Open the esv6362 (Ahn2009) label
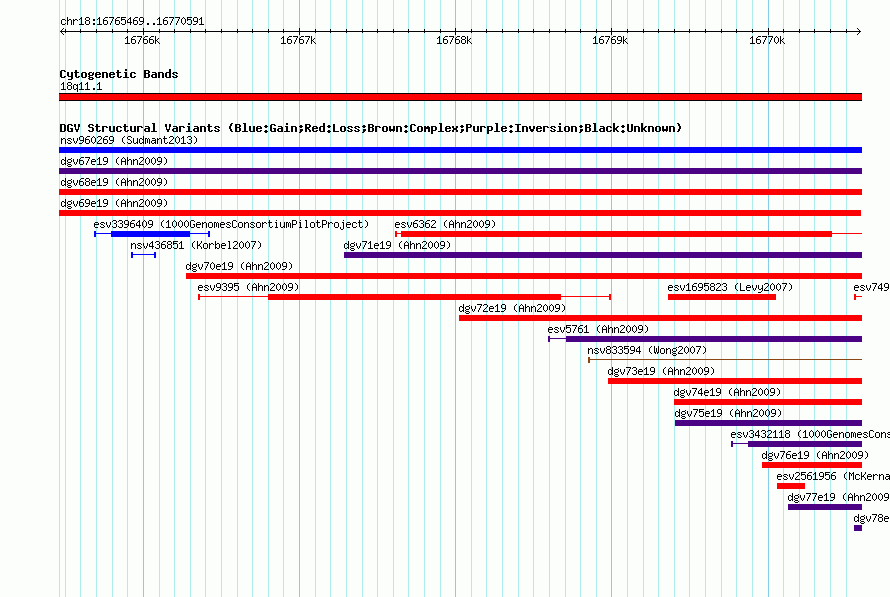Viewport: 890px width, 597px height. [445, 224]
